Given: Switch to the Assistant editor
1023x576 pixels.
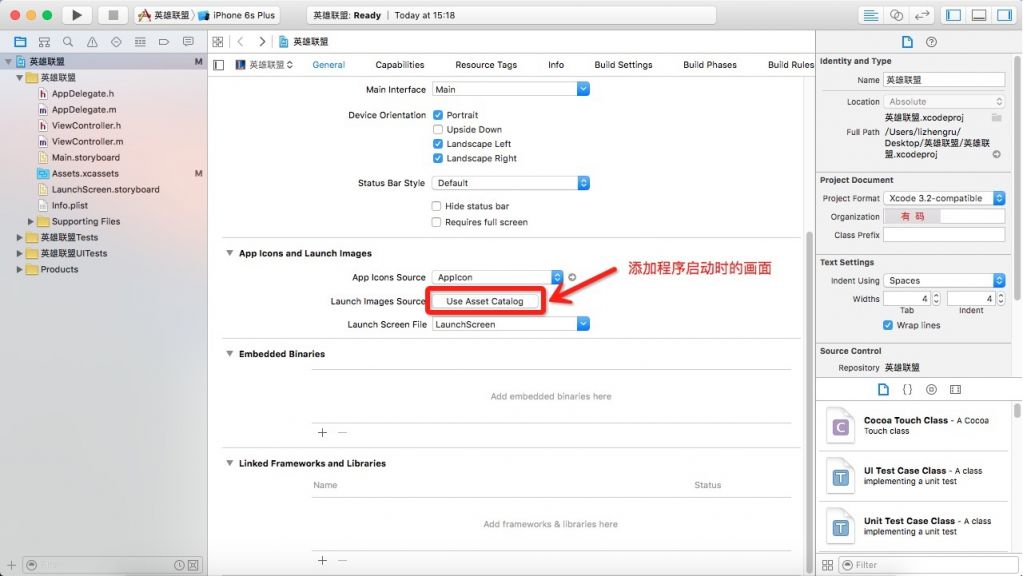Looking at the screenshot, I should (896, 15).
